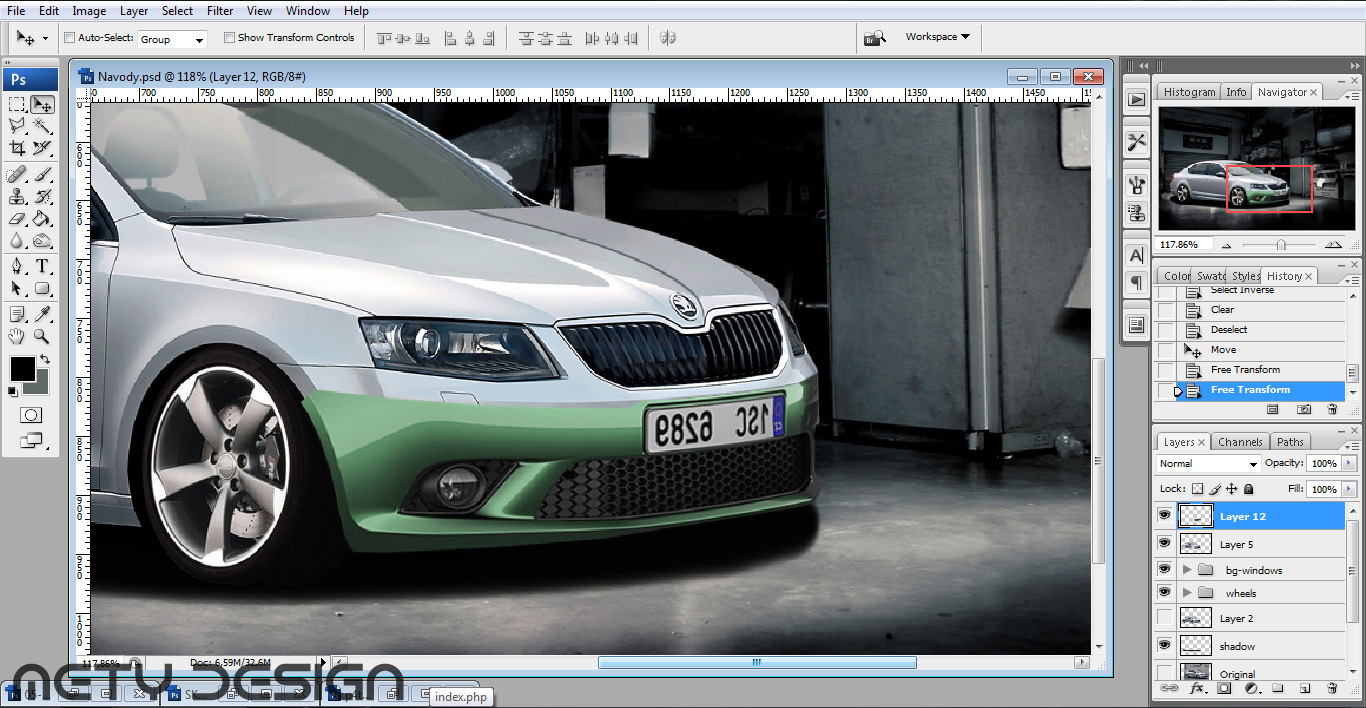Select the Notes tool

tap(17, 315)
